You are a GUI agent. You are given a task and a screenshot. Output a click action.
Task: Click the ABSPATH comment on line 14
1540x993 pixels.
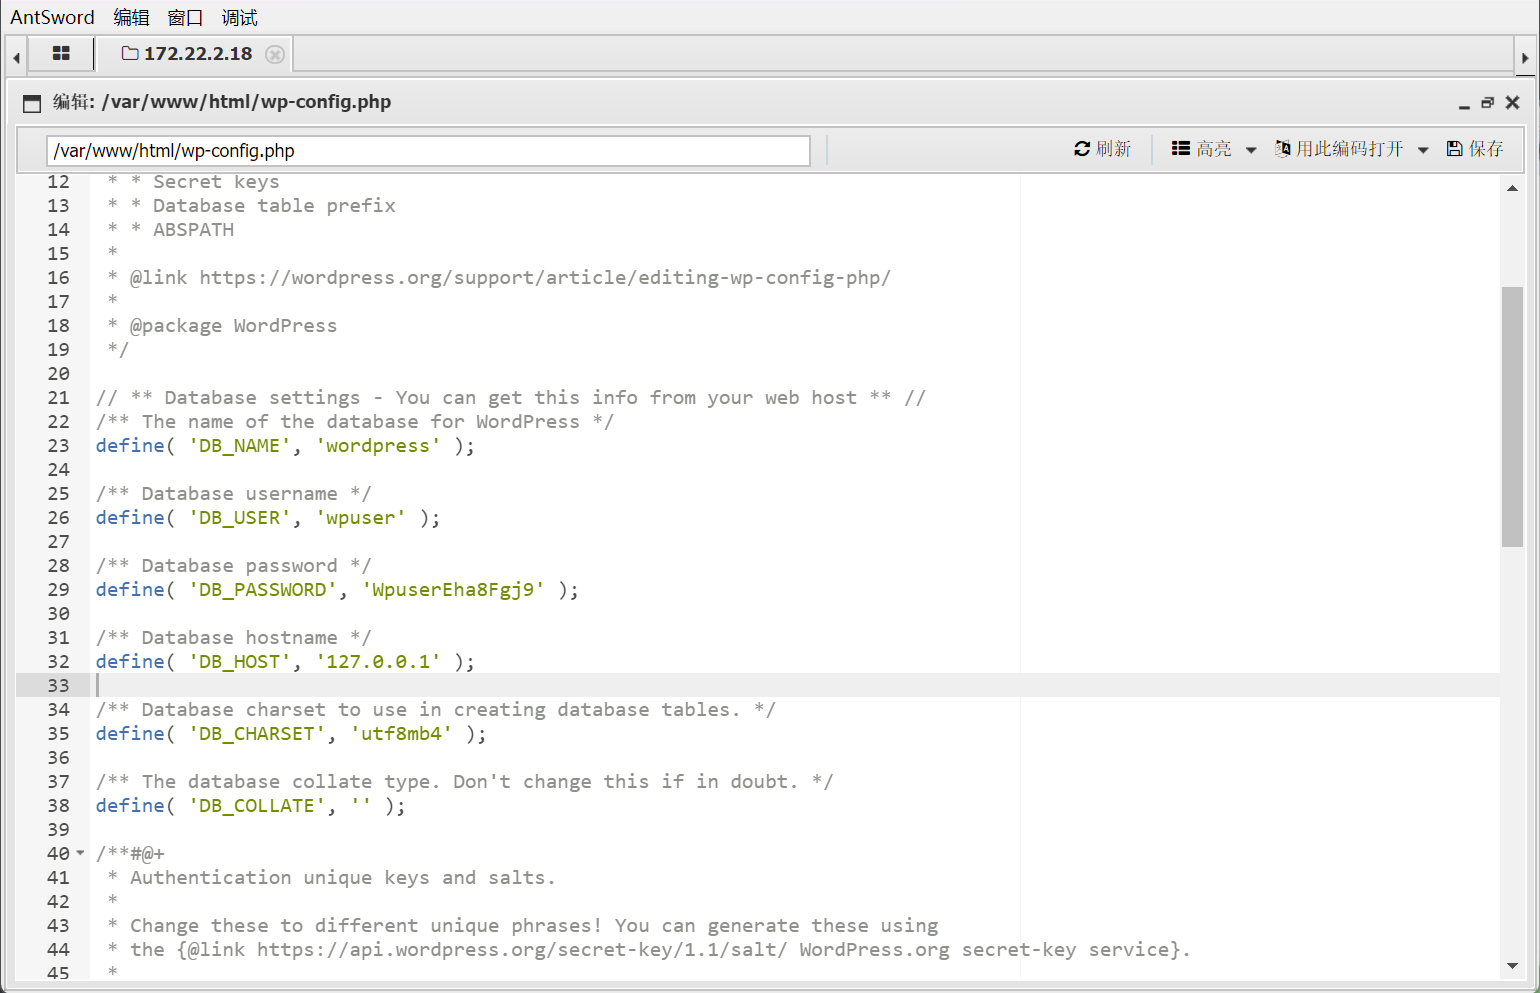(193, 230)
